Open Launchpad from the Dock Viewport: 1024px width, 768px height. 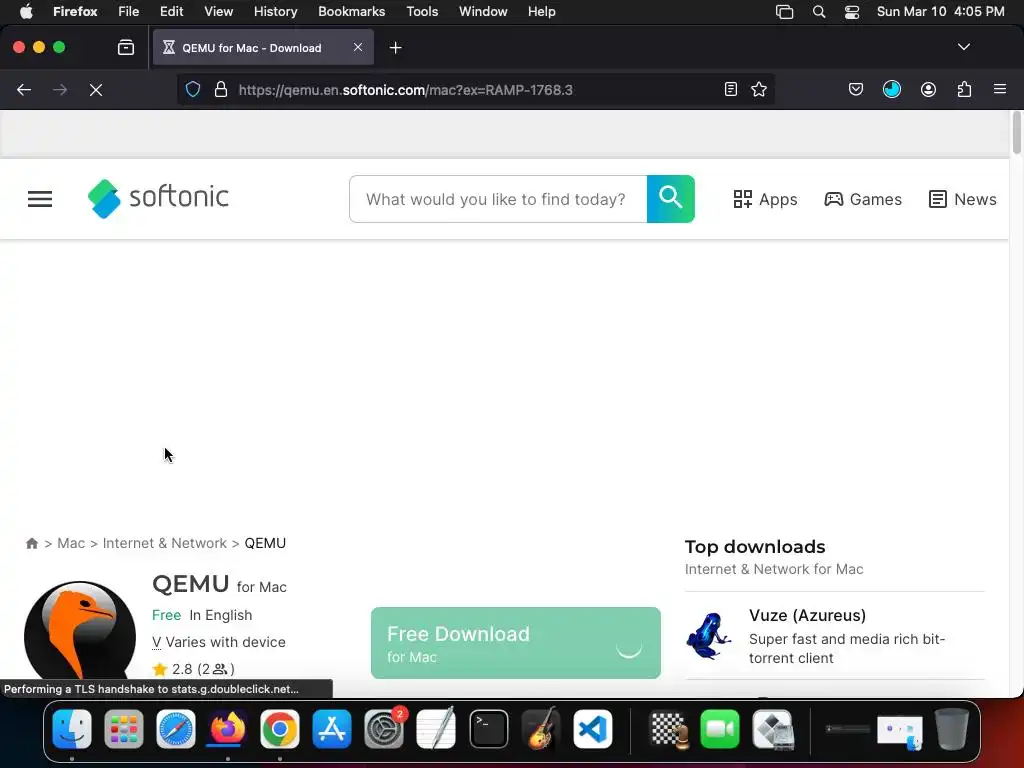point(123,729)
